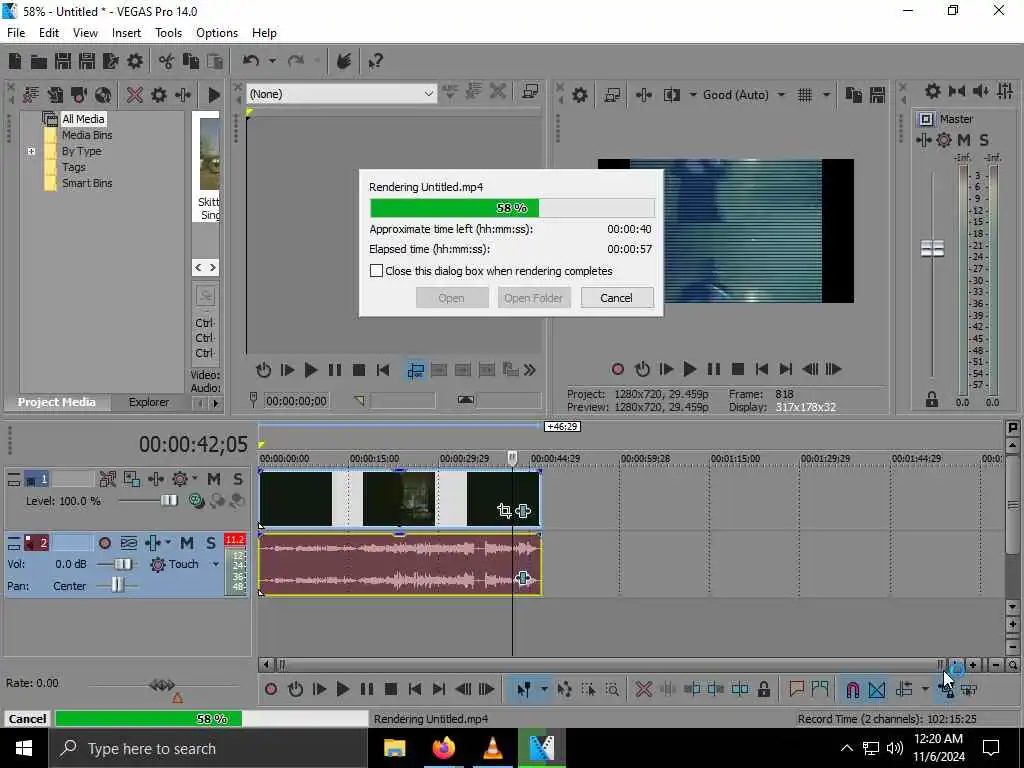1024x768 pixels.
Task: Click Cancel button in bottom status bar
Action: pyautogui.click(x=27, y=718)
